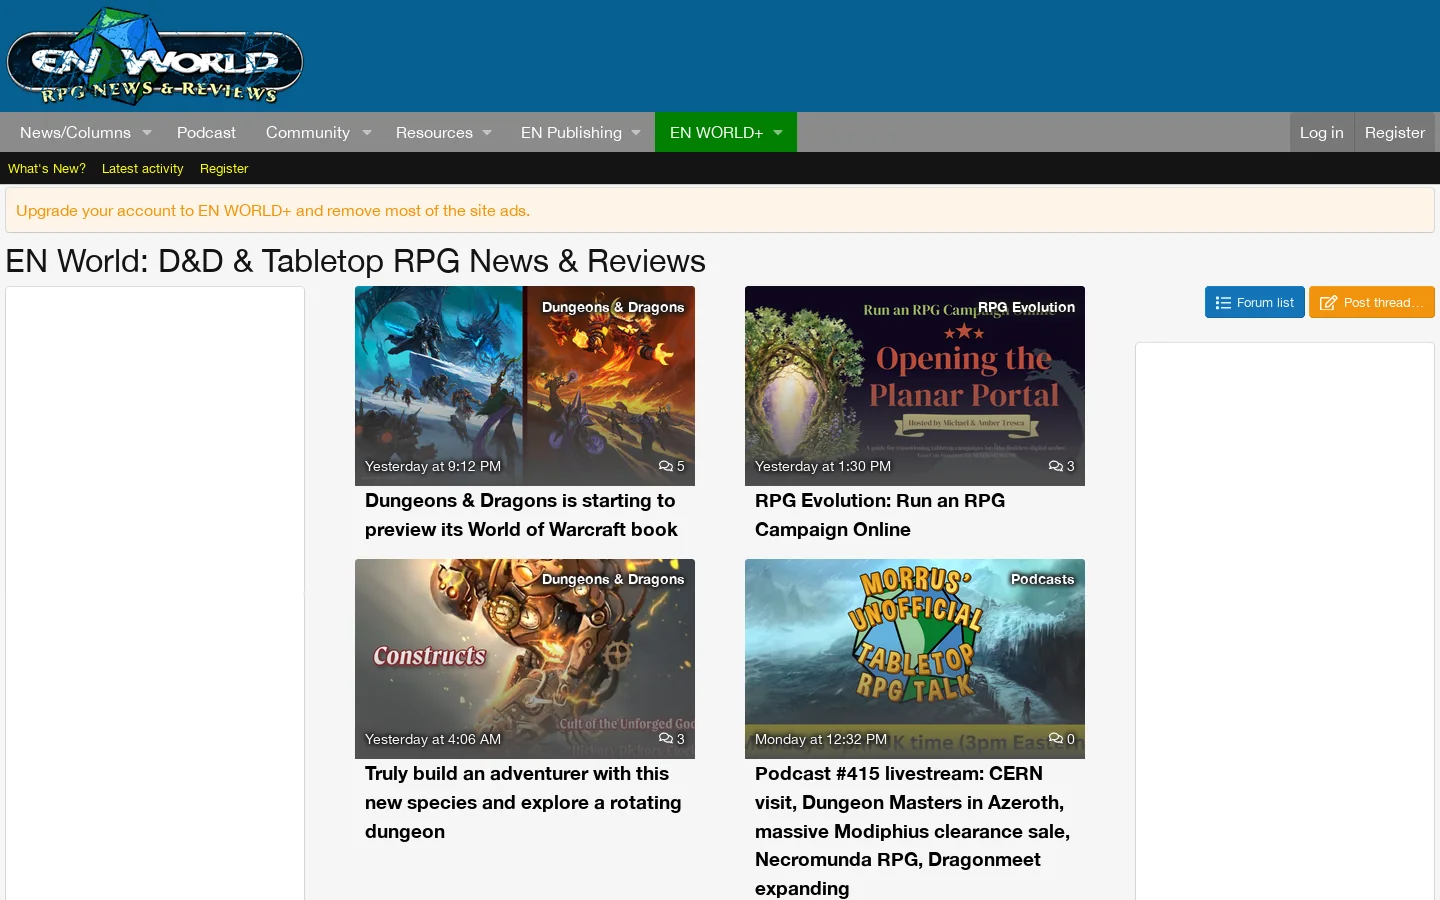Viewport: 1440px width, 900px height.
Task: Open the Planar Portal article thumbnail
Action: pyautogui.click(x=915, y=386)
